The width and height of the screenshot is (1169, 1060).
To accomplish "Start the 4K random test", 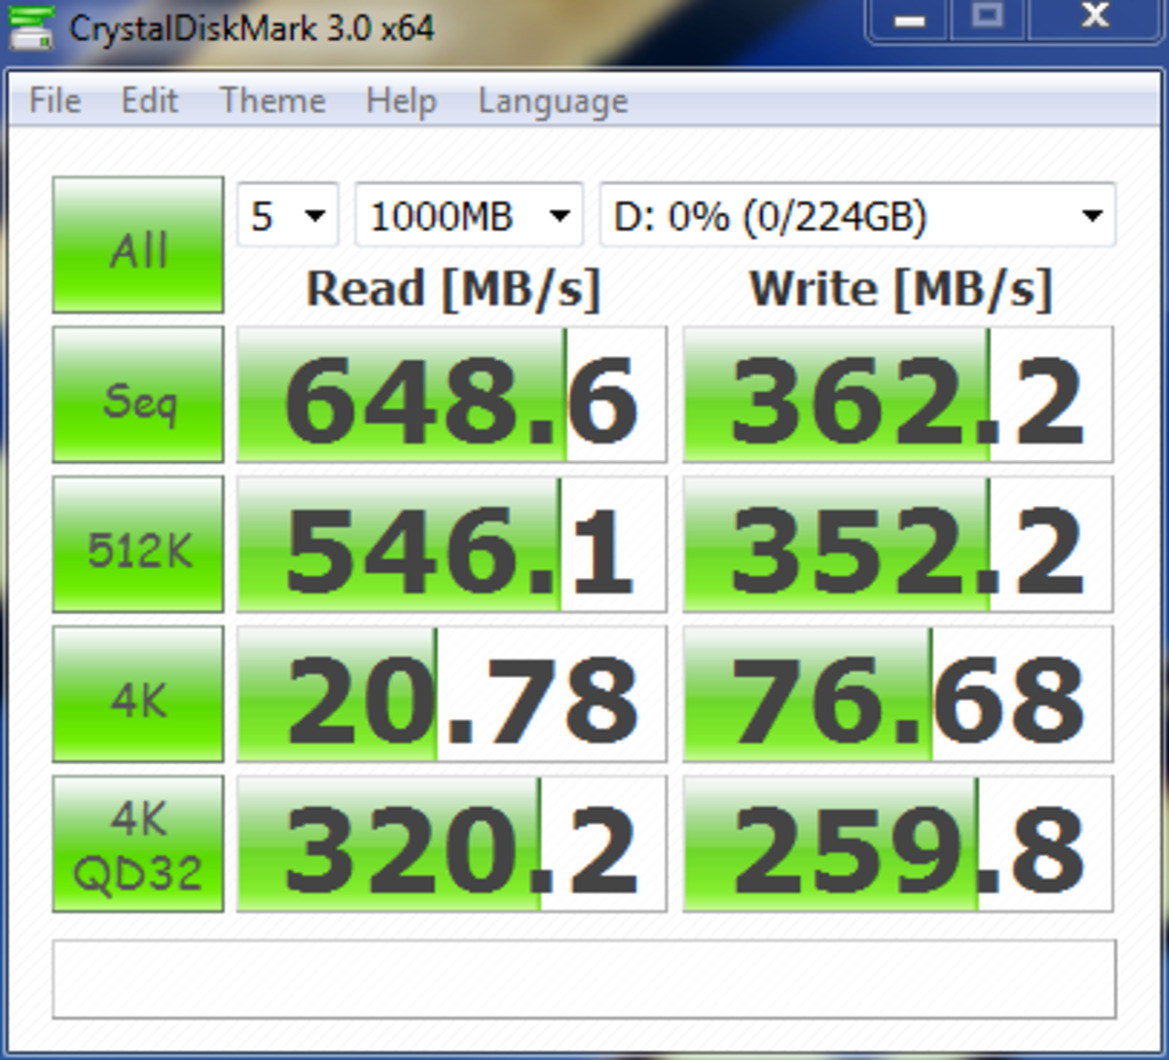I will click(138, 694).
